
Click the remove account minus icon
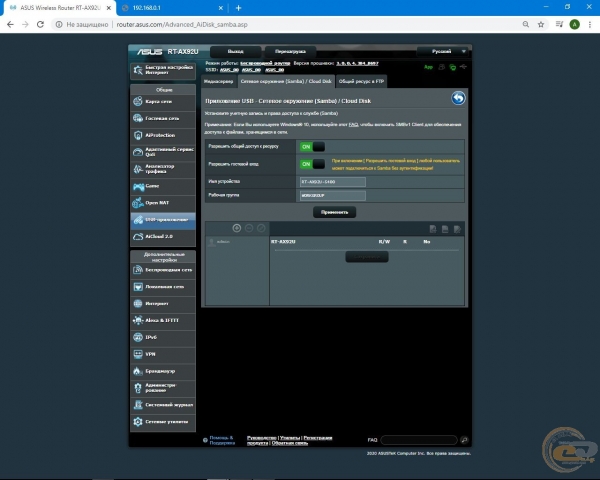tap(249, 229)
